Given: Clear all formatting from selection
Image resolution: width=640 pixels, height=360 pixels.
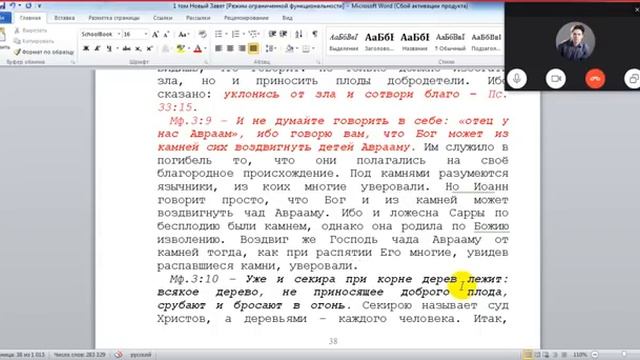Looking at the screenshot, I should [202, 35].
